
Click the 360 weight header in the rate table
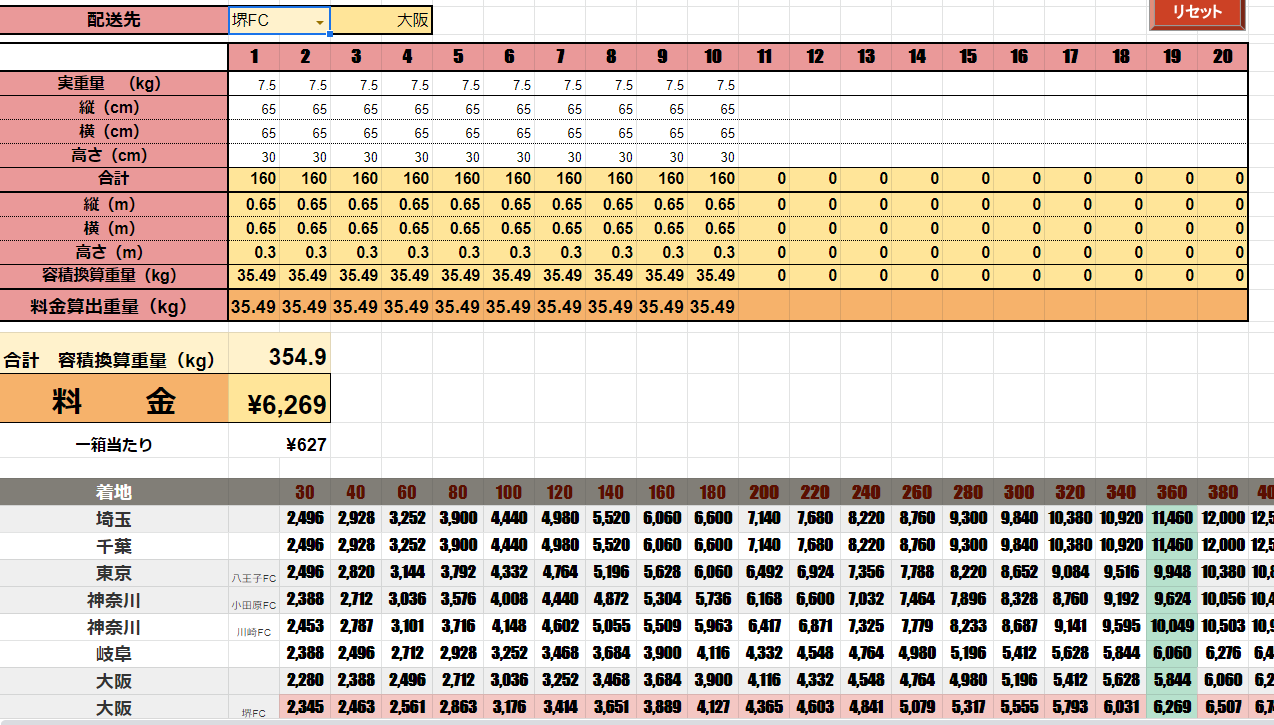click(1171, 492)
